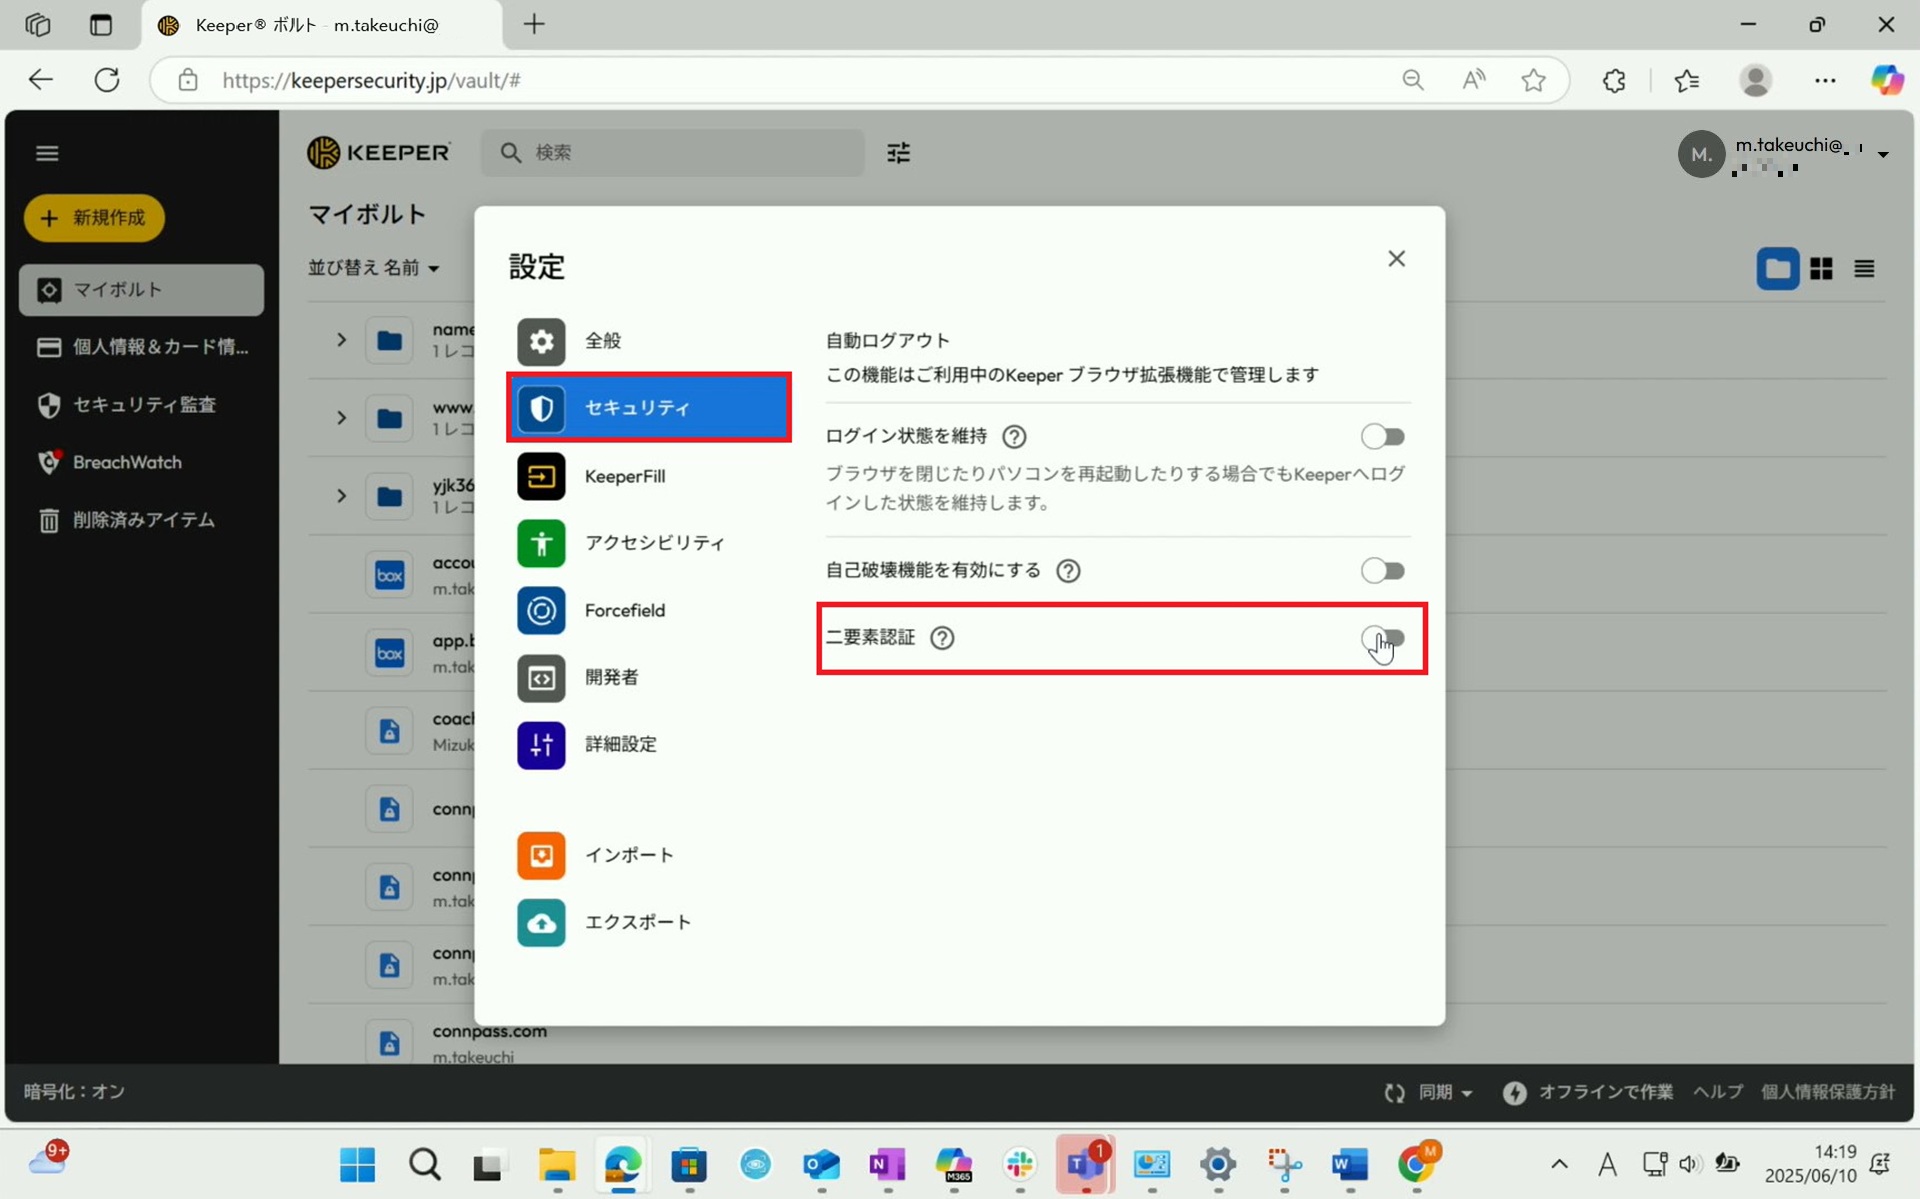
Task: Switch to grid view layout icon
Action: [1821, 268]
